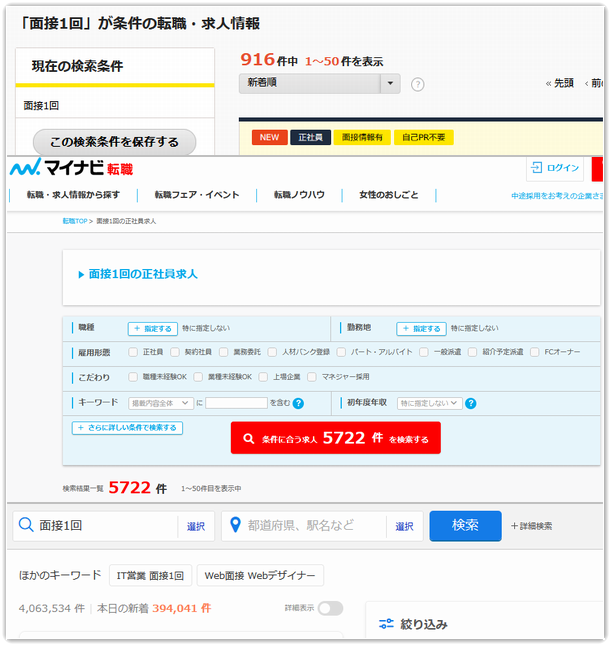611x646 pixels.
Task: Enable the 職種未経験OK checkbox
Action: coord(133,377)
